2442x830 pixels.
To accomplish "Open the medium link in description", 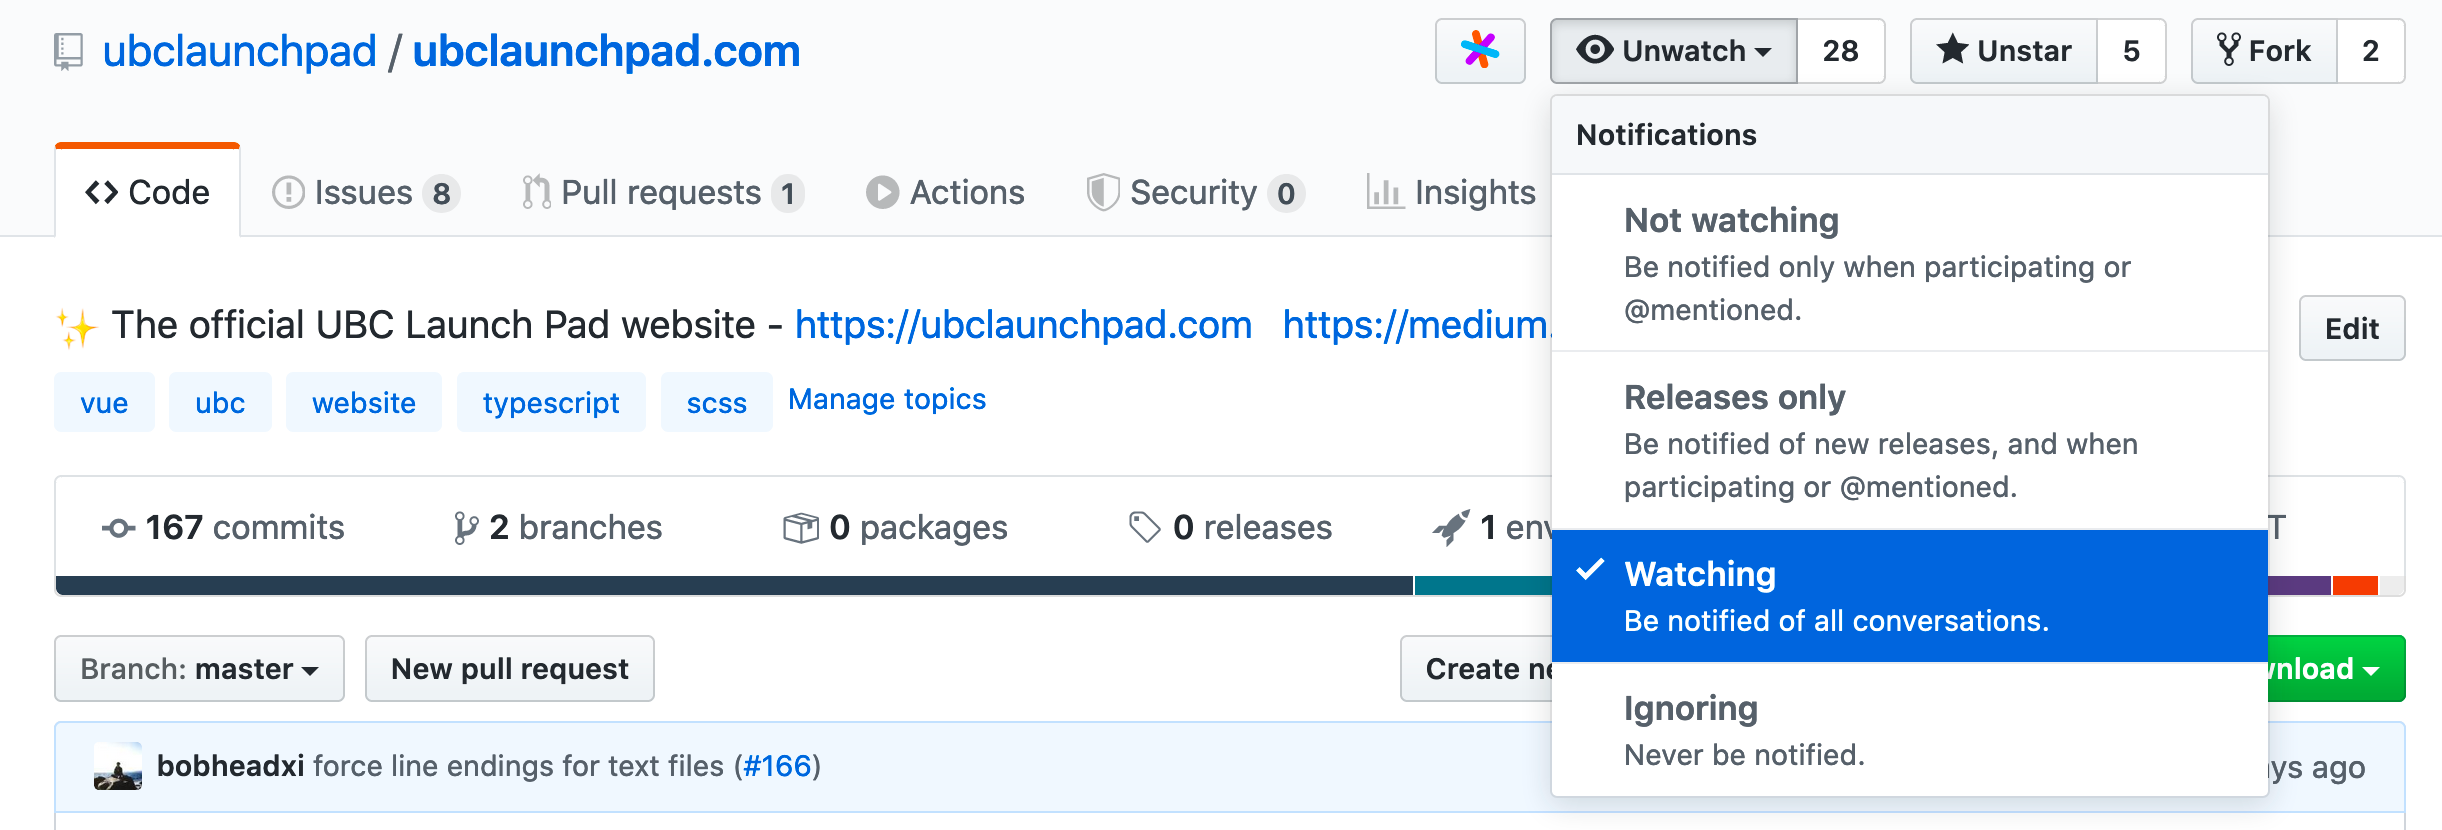I will tap(1417, 325).
